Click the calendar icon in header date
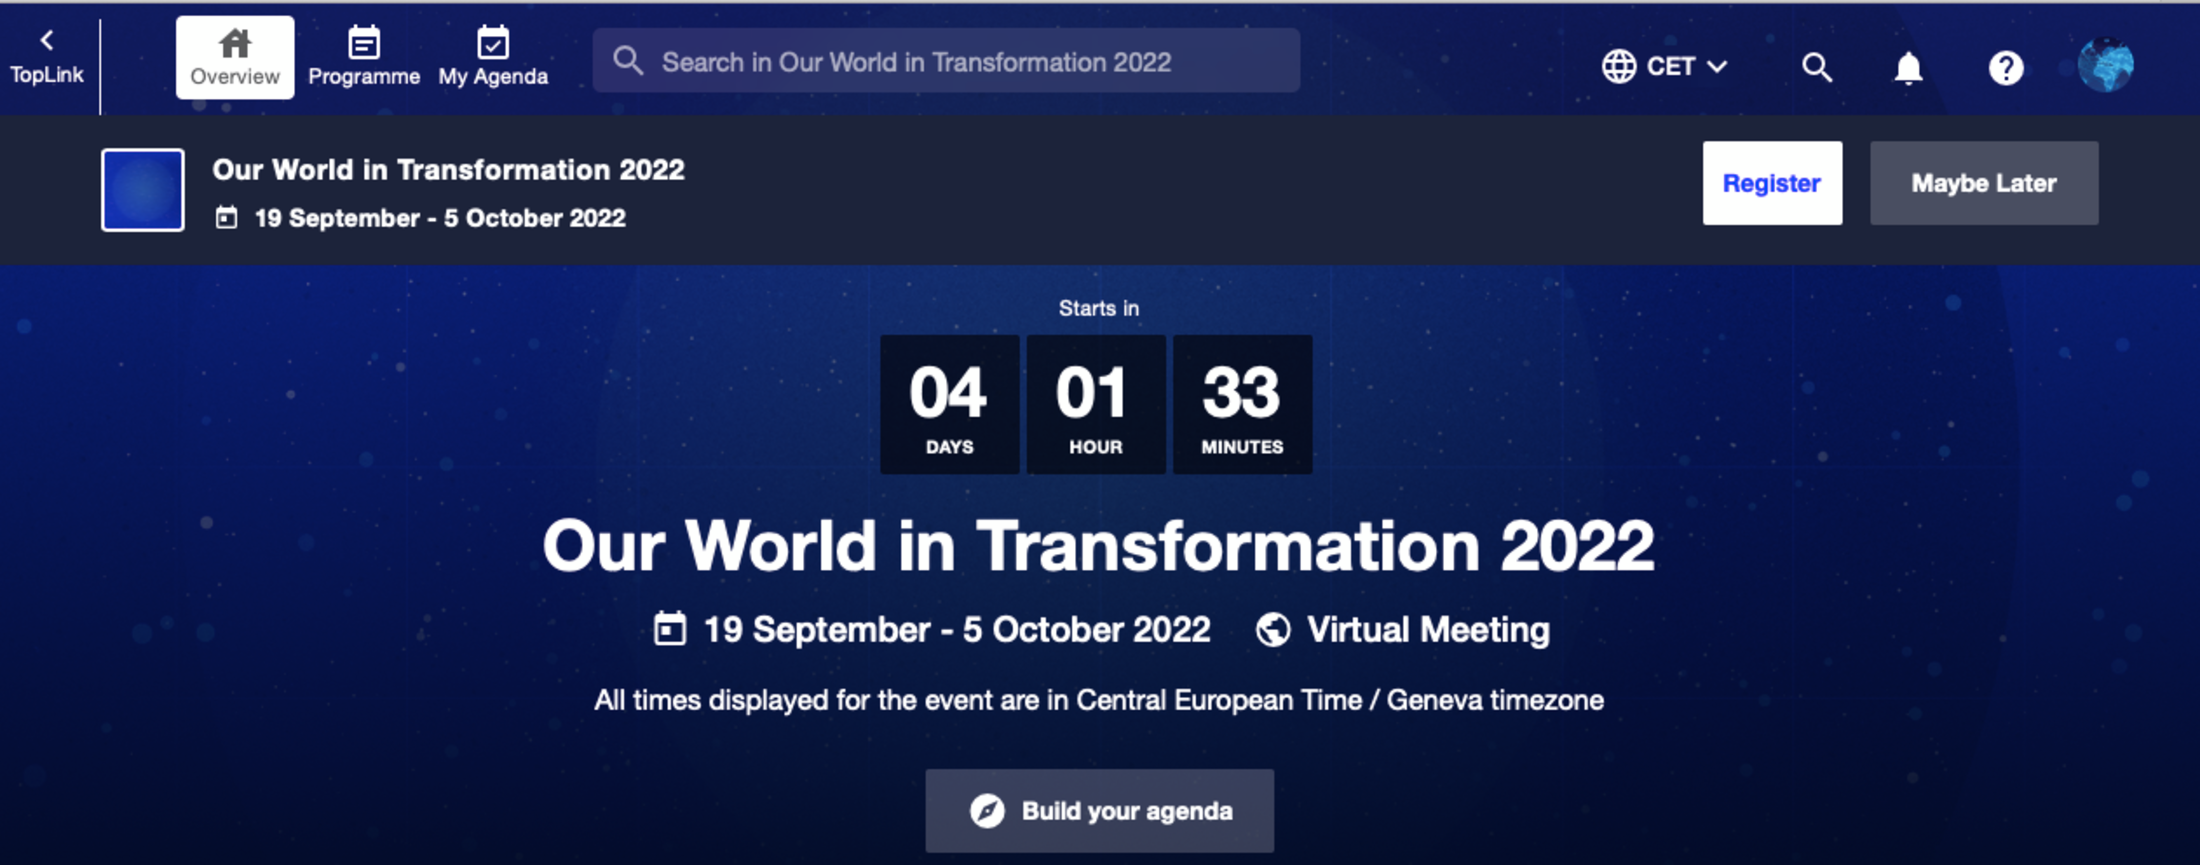Viewport: 2200px width, 865px height. click(x=227, y=218)
